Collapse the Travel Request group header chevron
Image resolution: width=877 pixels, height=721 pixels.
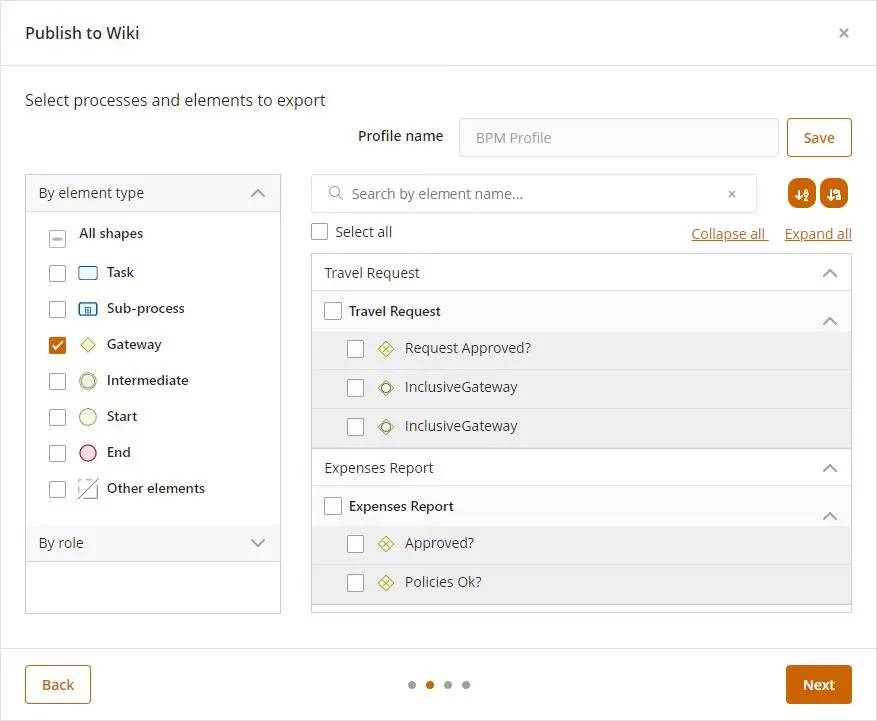pyautogui.click(x=830, y=273)
